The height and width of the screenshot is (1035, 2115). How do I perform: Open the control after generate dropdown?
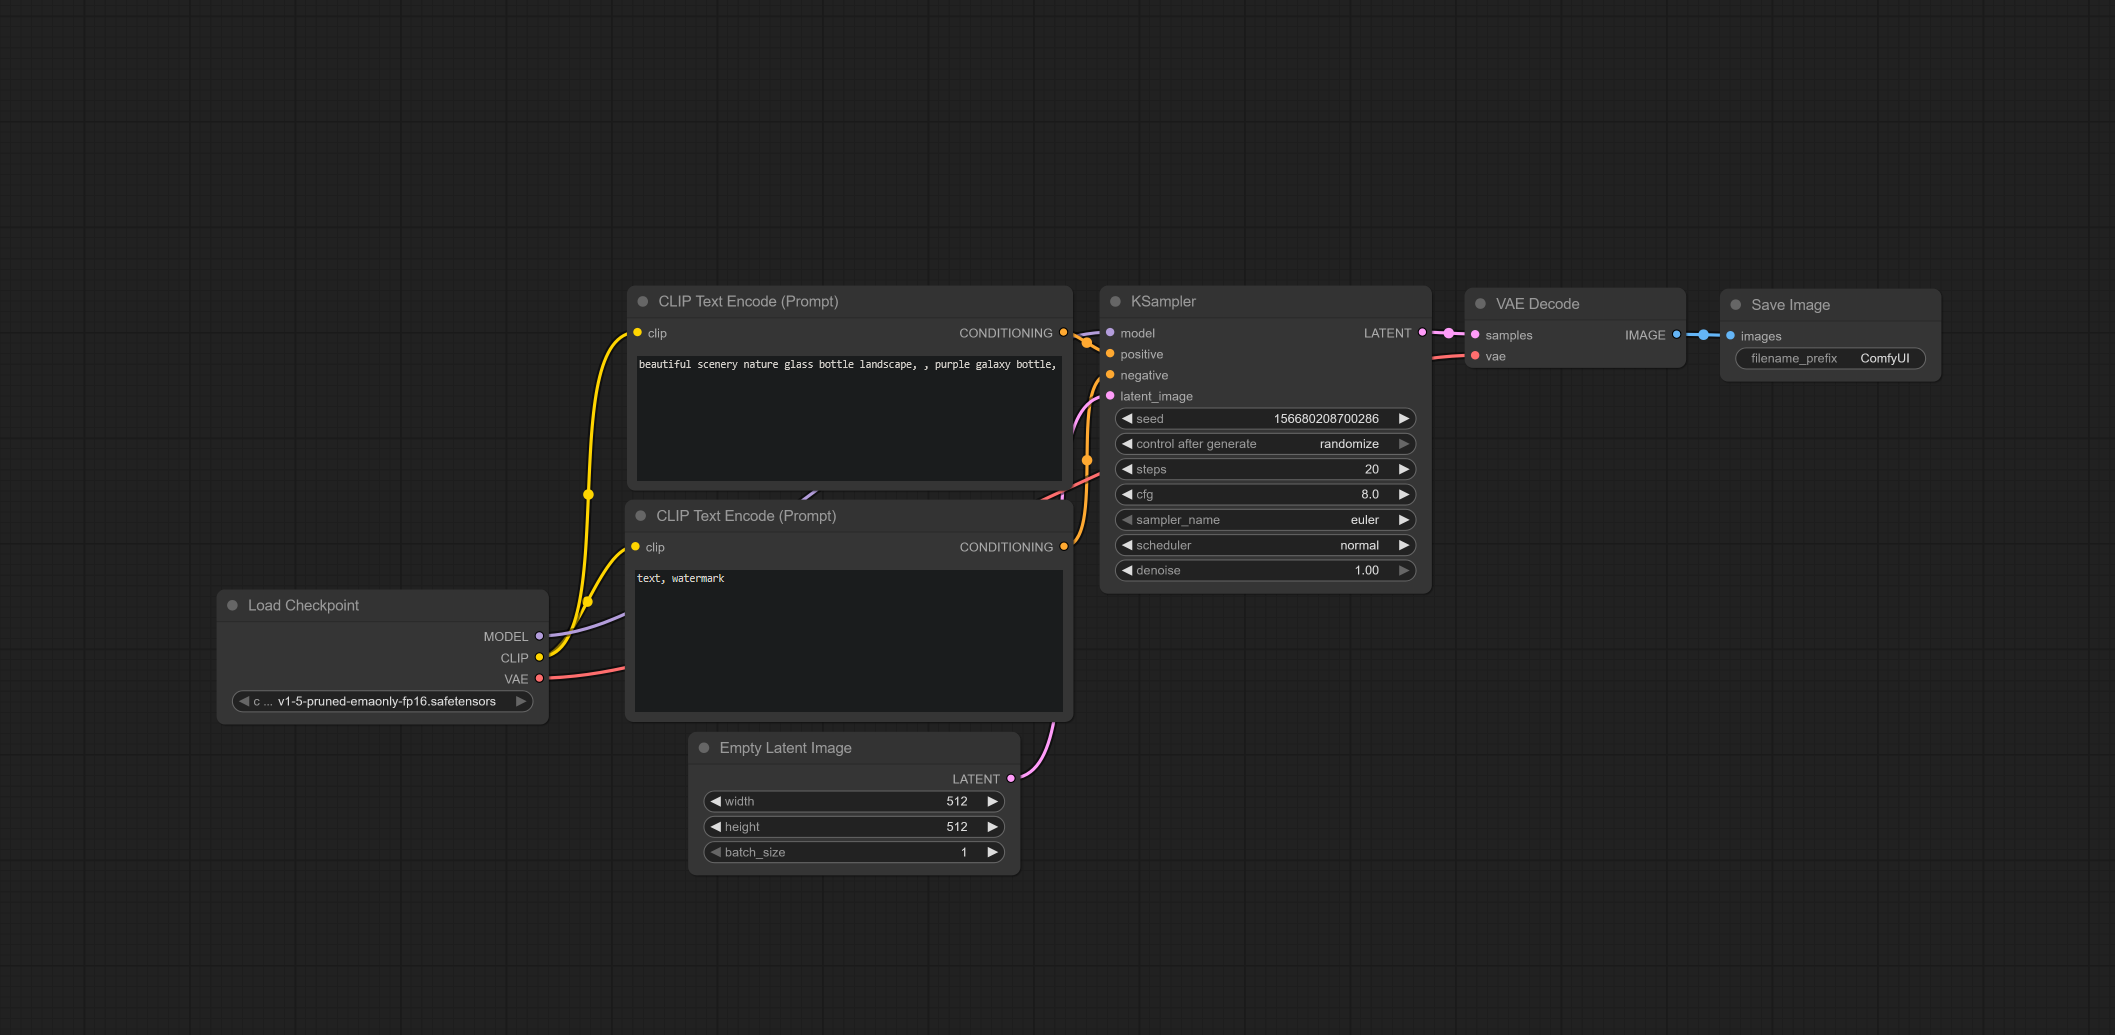click(x=1265, y=444)
